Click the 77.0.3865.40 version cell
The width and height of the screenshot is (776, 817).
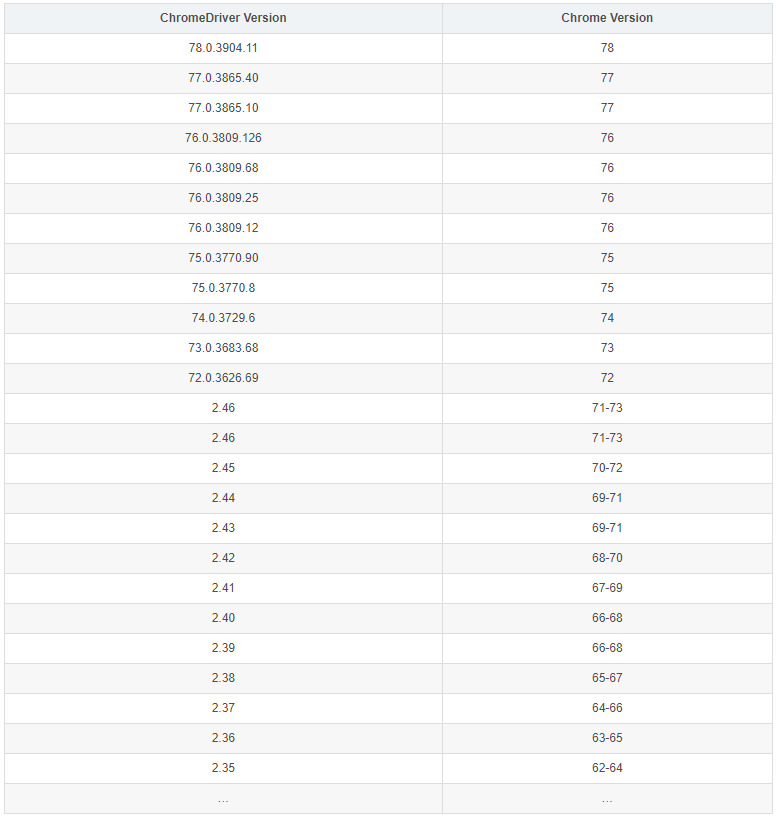click(223, 78)
